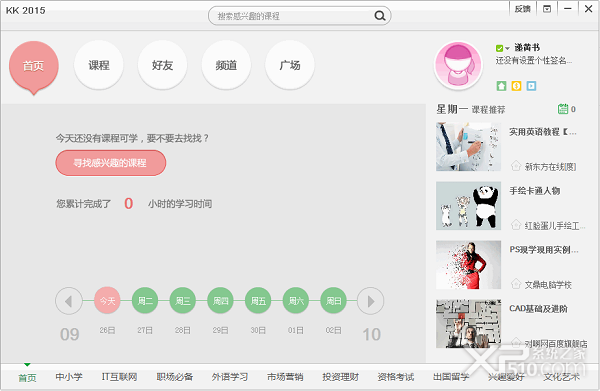The image size is (600, 391).
Task: Select the 周日 day circle
Action: click(x=334, y=301)
